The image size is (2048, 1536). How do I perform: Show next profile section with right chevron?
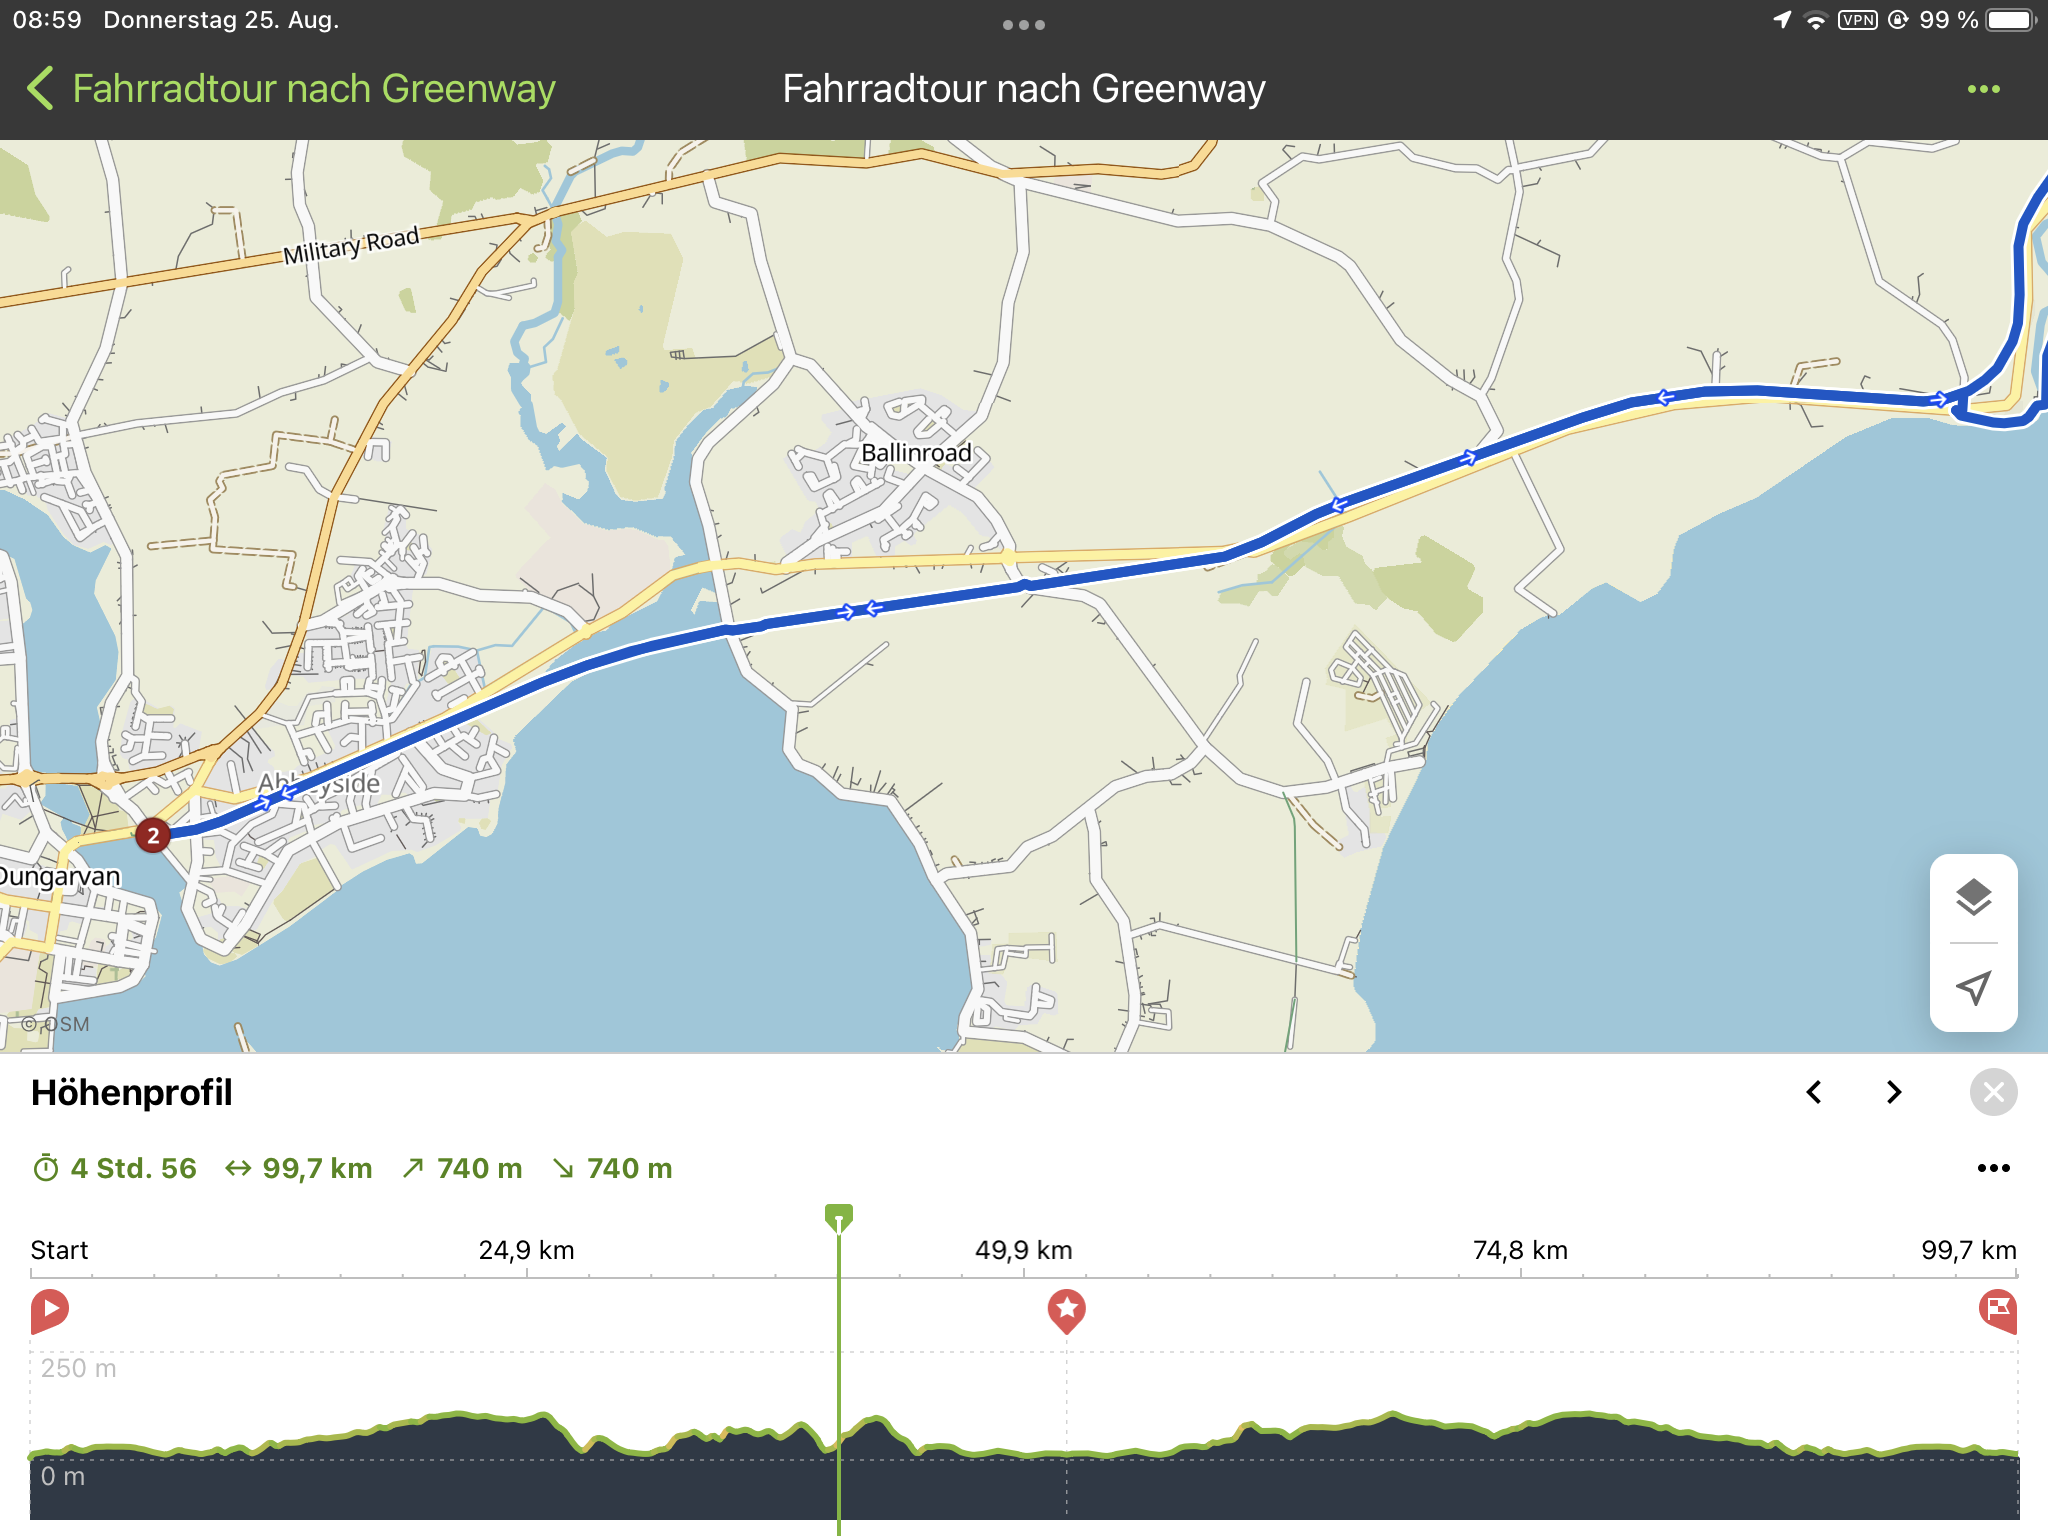click(x=1893, y=1092)
